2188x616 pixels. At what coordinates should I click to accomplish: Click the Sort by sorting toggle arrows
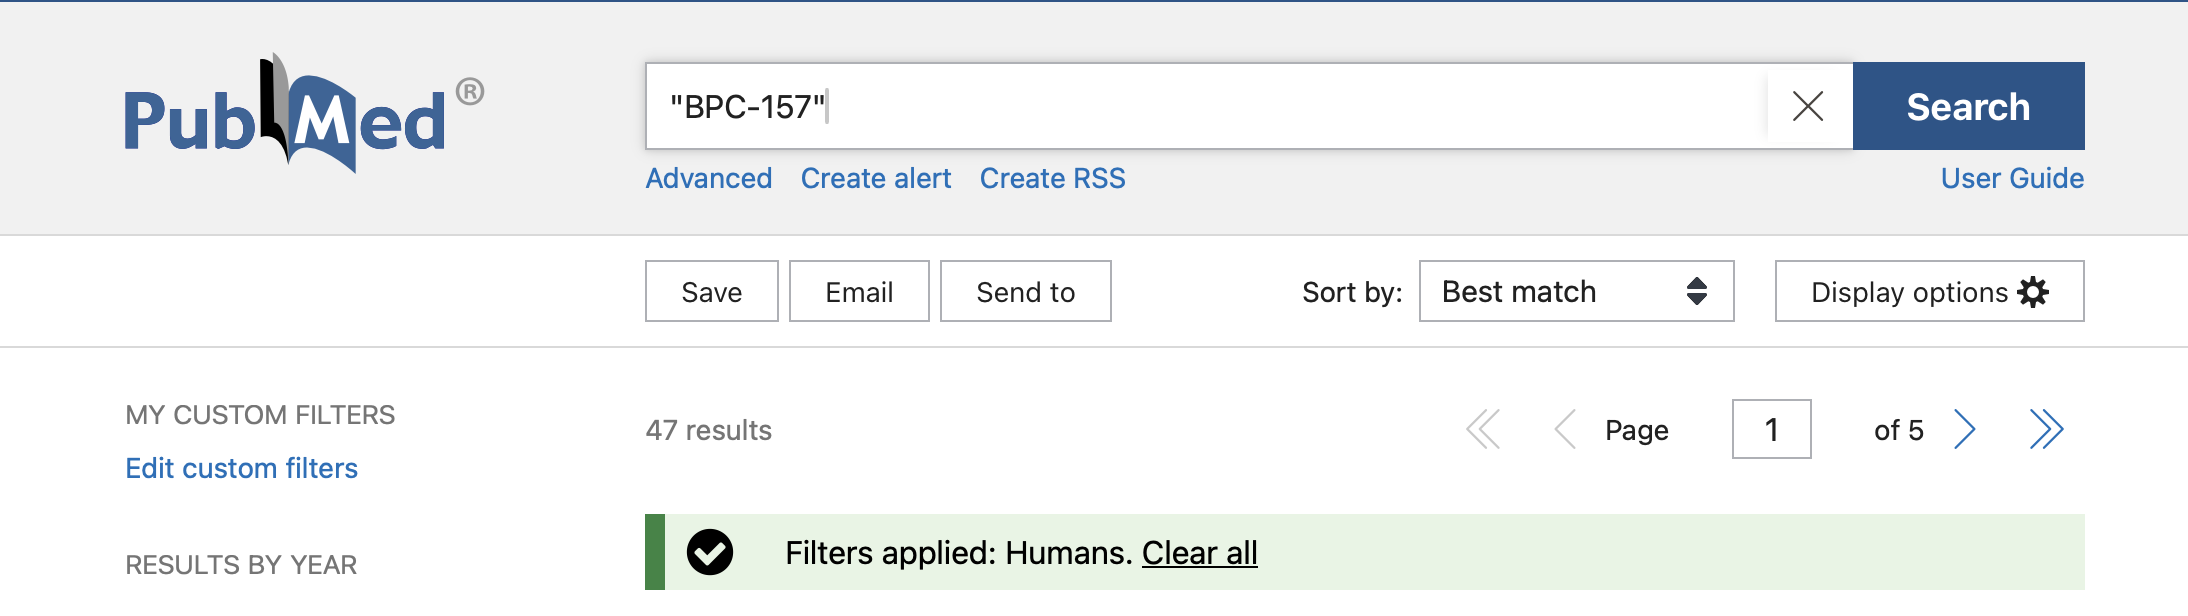tap(1698, 291)
